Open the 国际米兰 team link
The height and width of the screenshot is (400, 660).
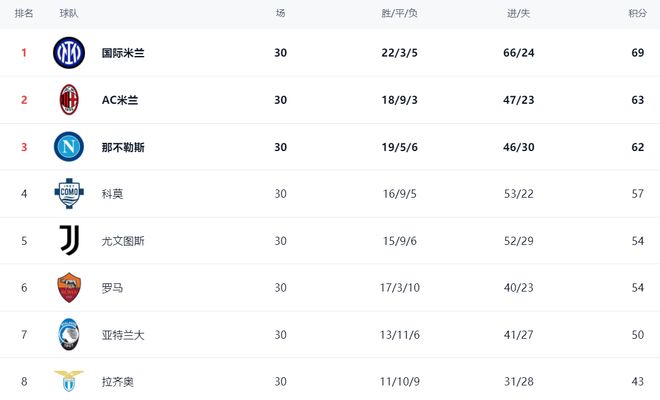123,52
